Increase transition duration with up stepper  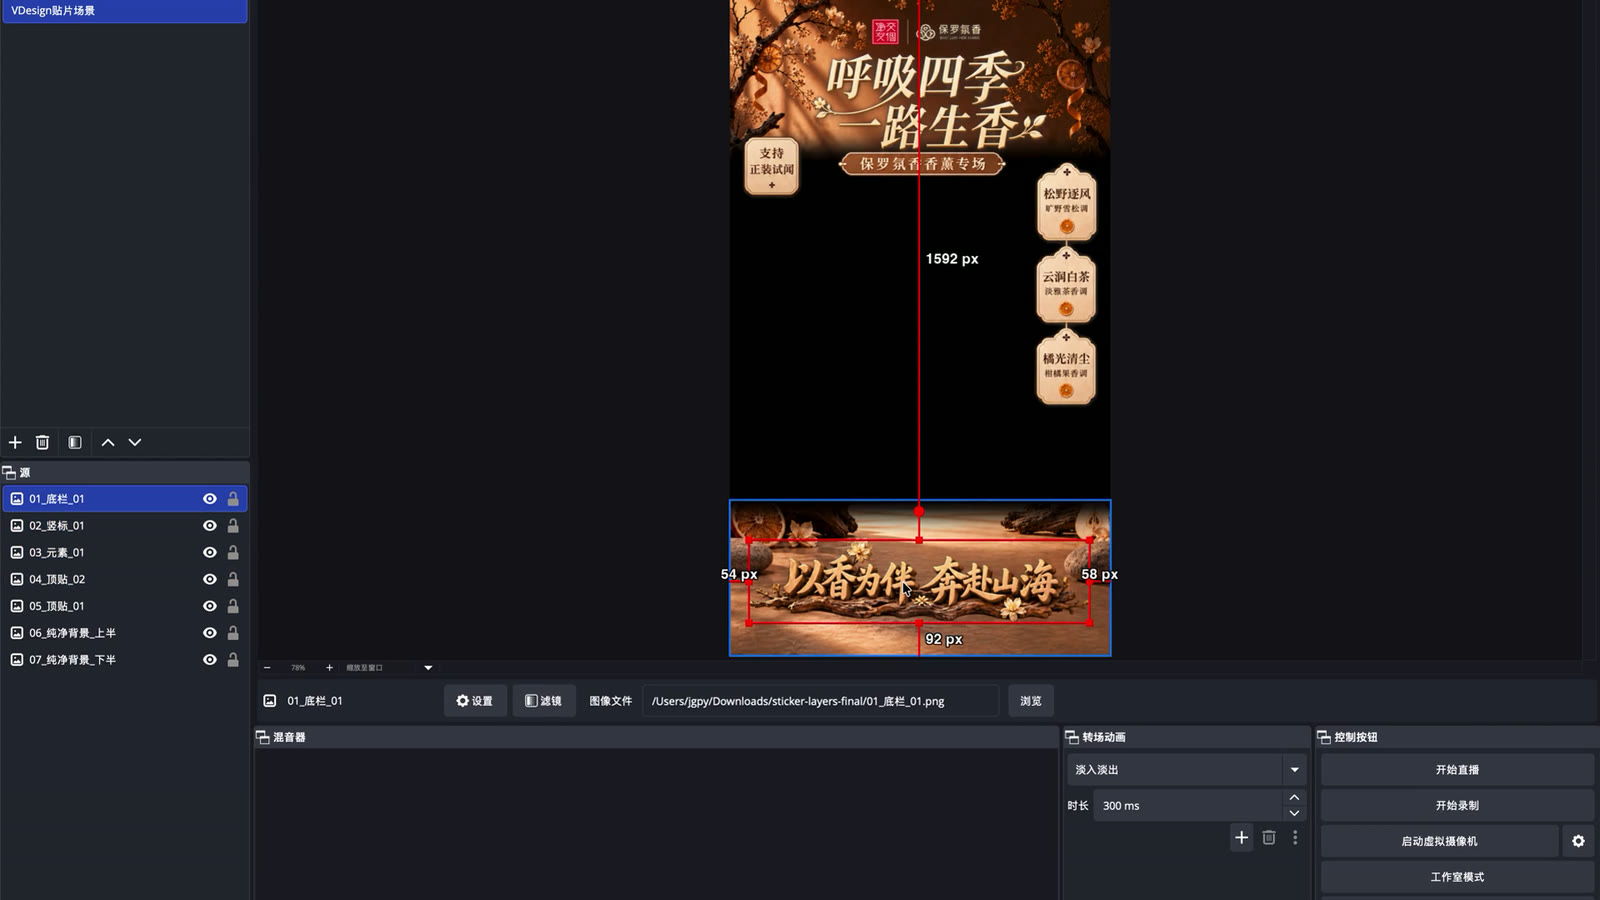pos(1294,797)
